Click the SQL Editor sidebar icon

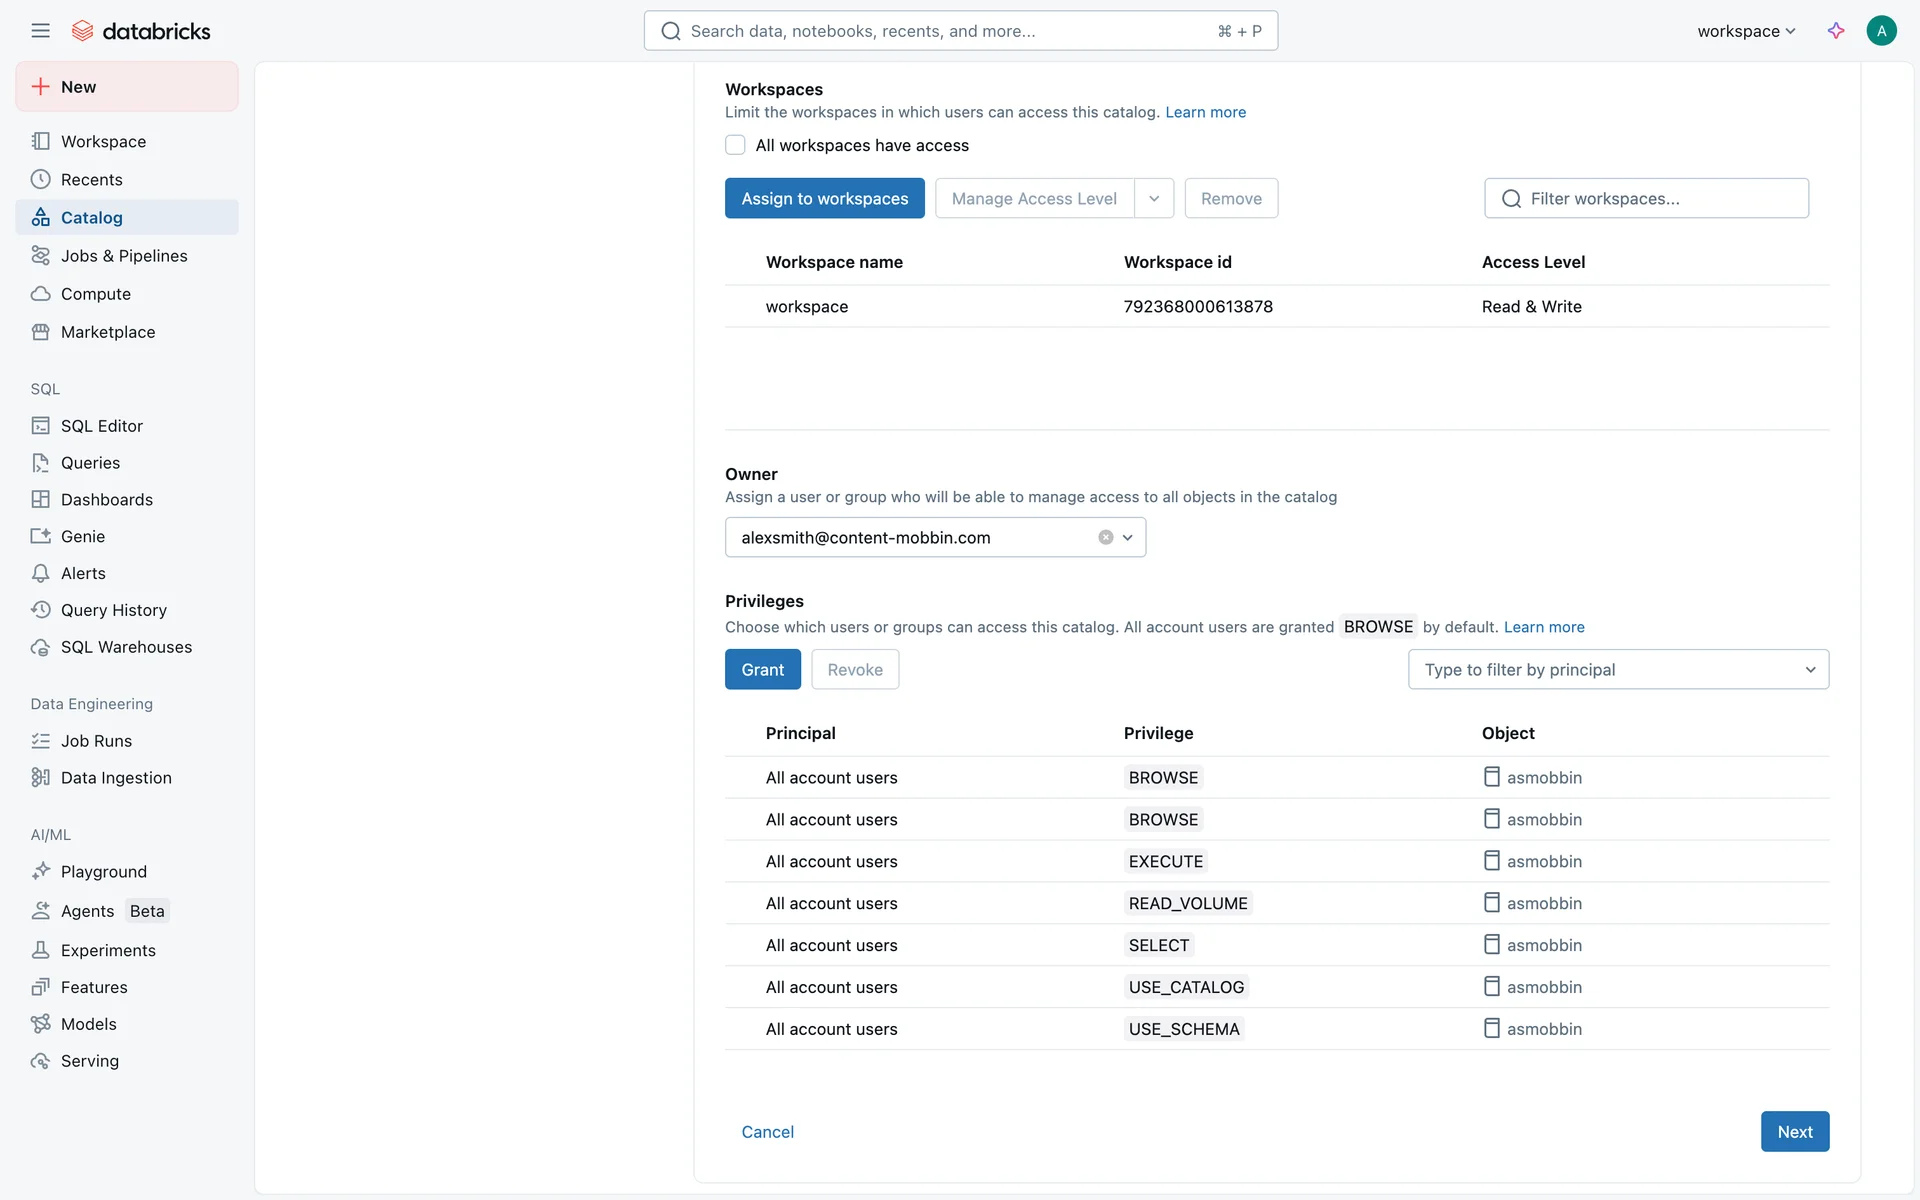point(40,426)
